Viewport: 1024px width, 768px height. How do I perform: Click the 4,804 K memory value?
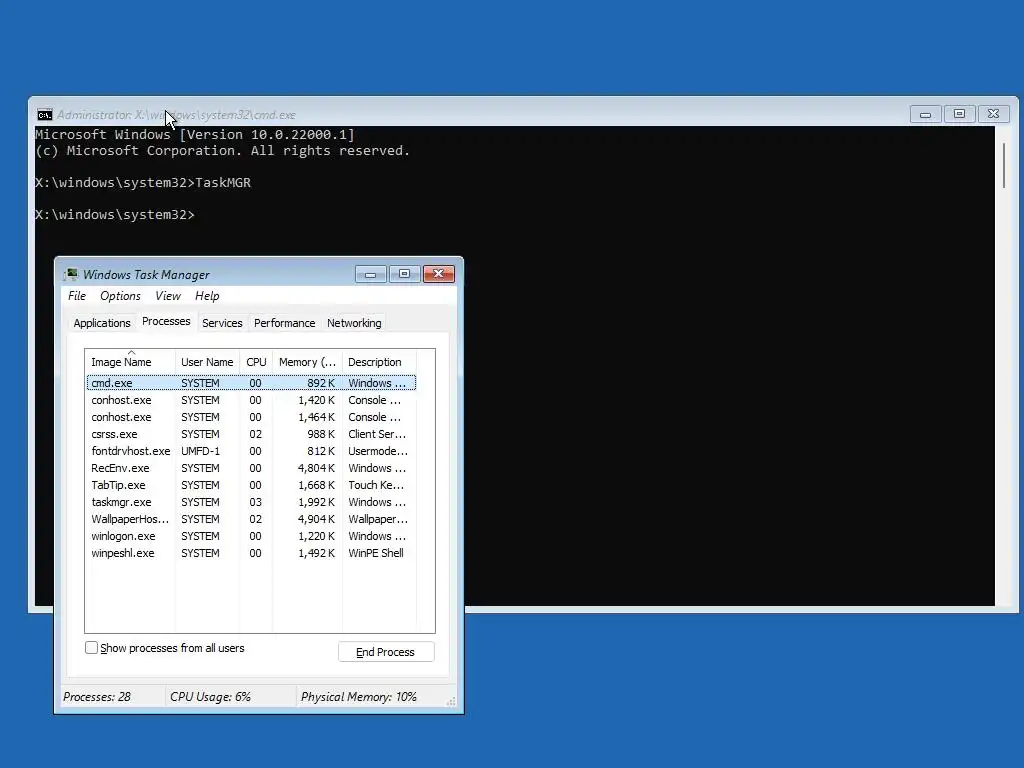tap(316, 468)
